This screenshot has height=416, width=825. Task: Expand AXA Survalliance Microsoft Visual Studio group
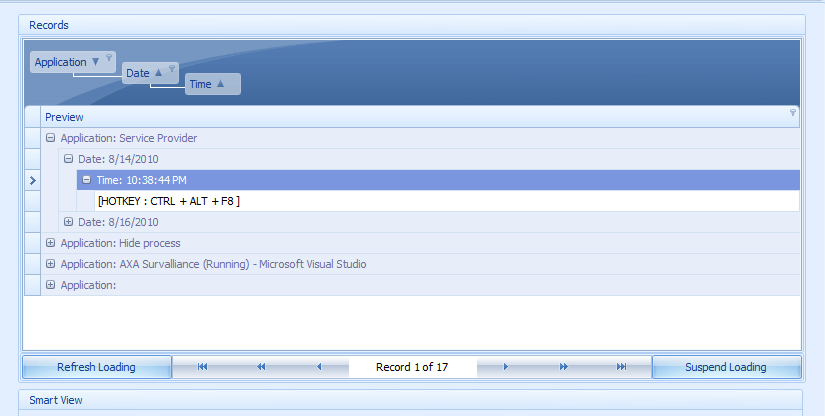50,264
